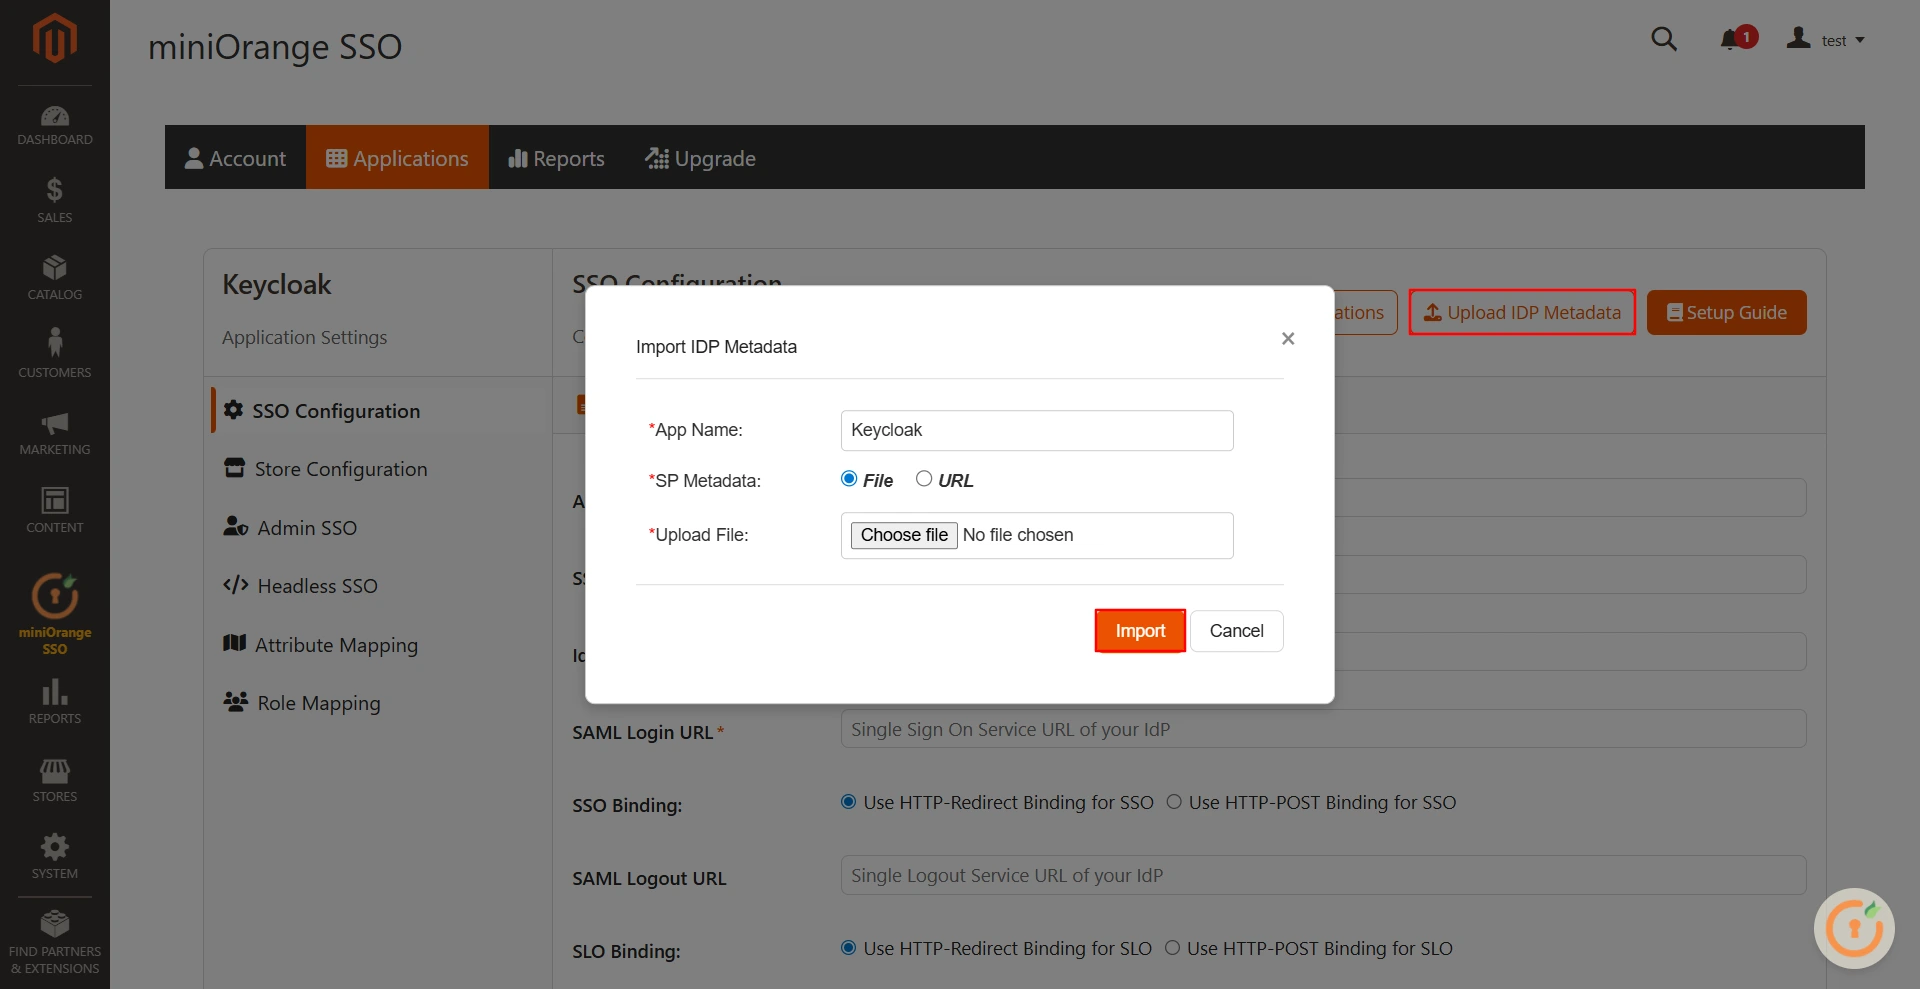
Task: Open the Account tab
Action: 235,158
